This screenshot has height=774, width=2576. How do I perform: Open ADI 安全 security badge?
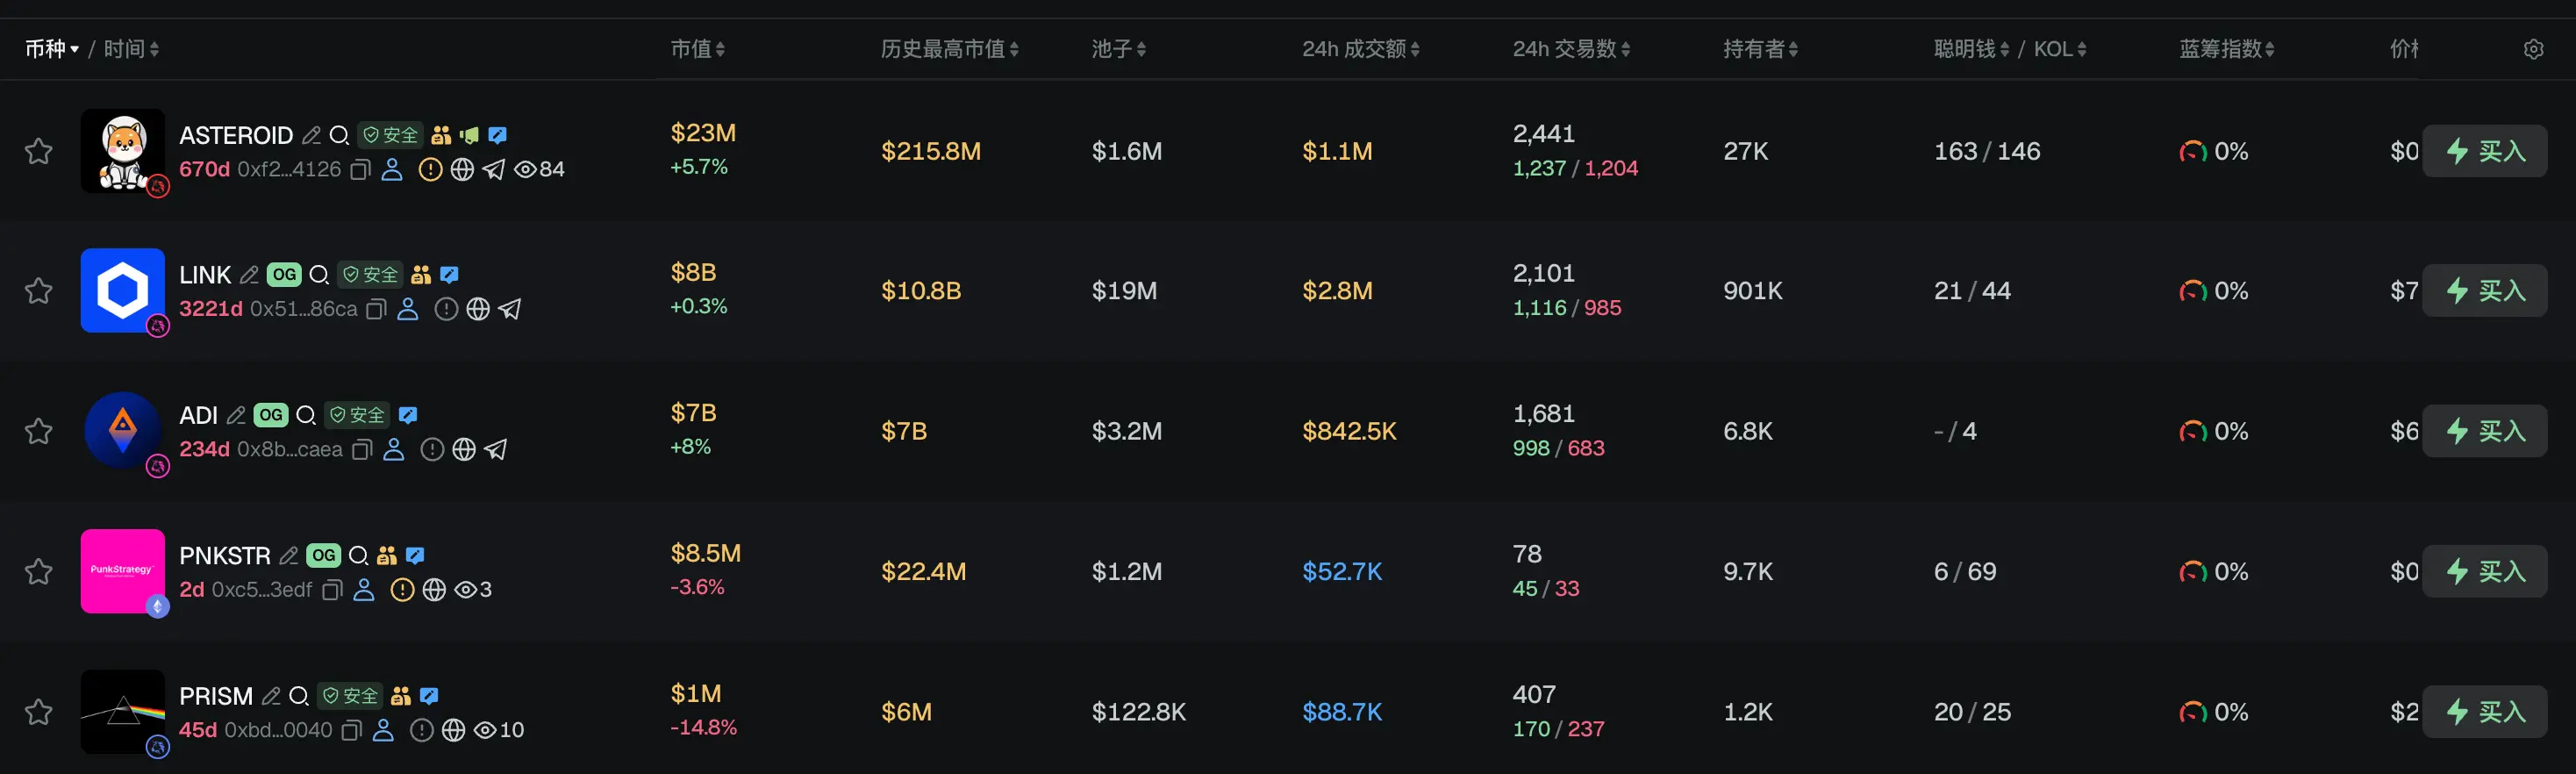(357, 415)
